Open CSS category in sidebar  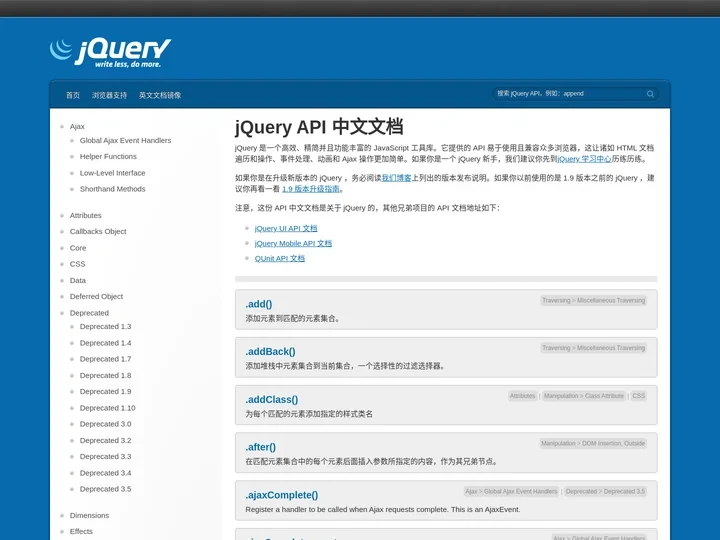click(x=77, y=264)
